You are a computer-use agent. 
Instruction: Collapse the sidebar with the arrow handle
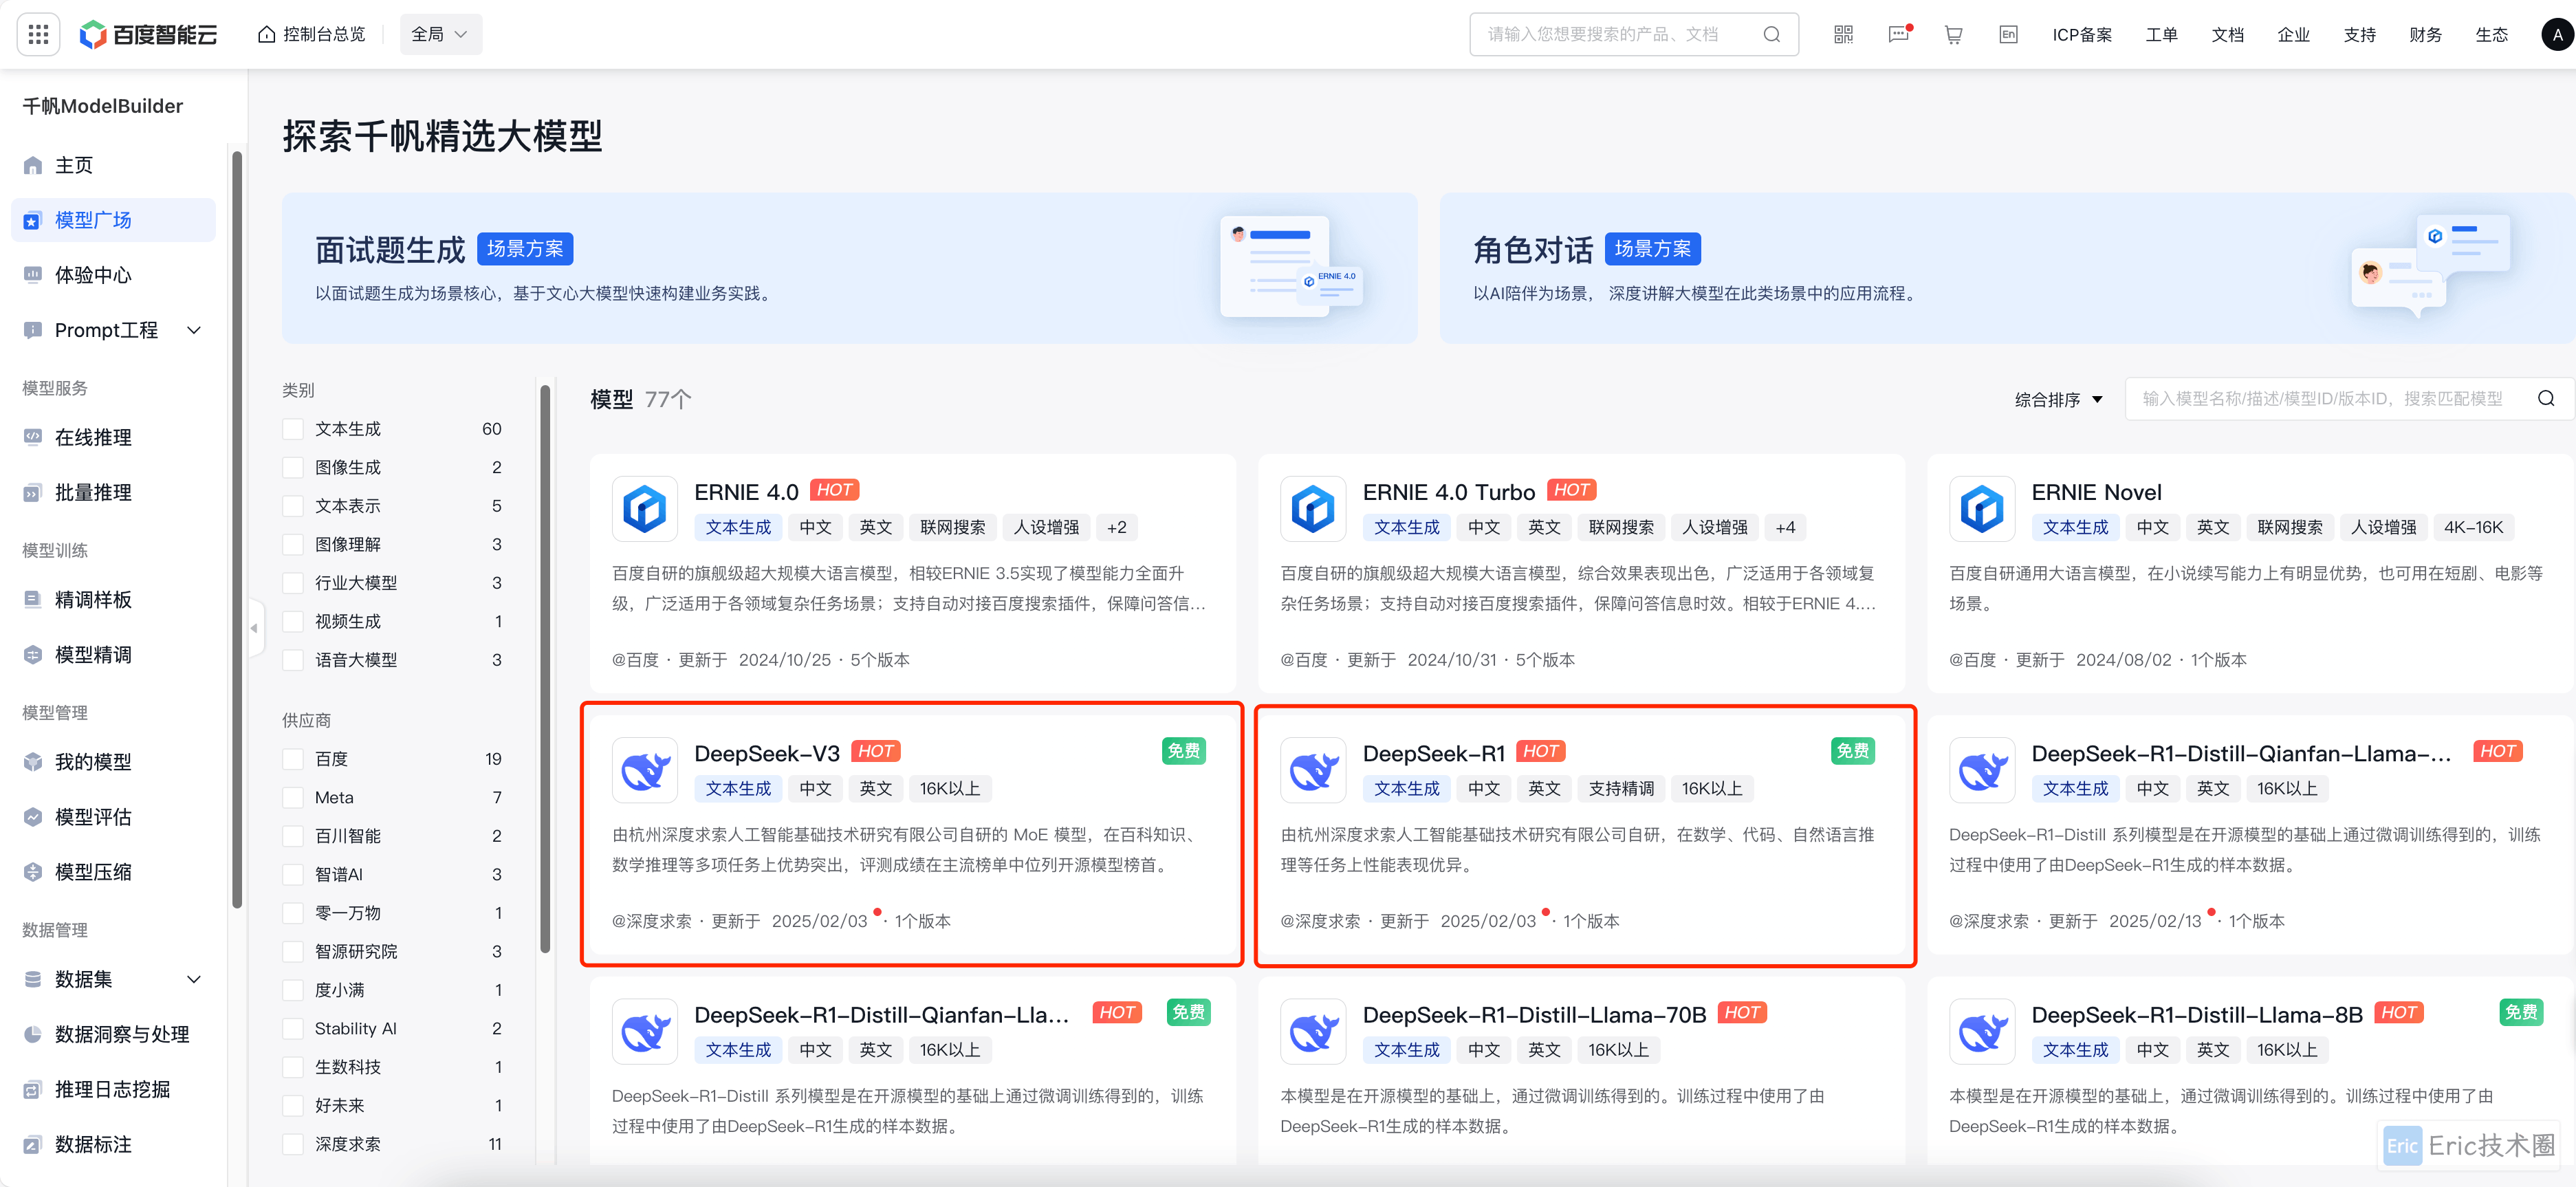[x=255, y=628]
